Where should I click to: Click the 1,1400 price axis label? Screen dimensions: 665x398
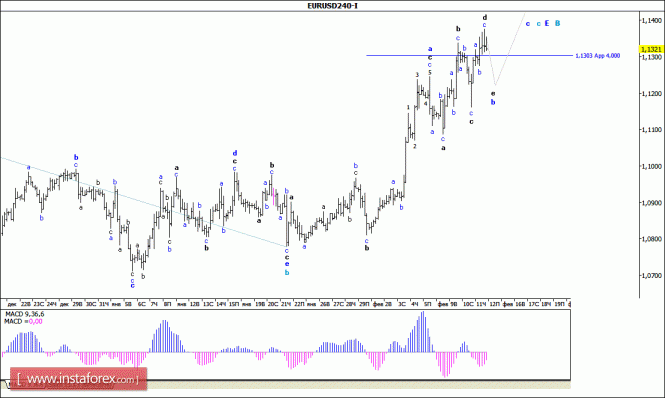click(x=651, y=20)
